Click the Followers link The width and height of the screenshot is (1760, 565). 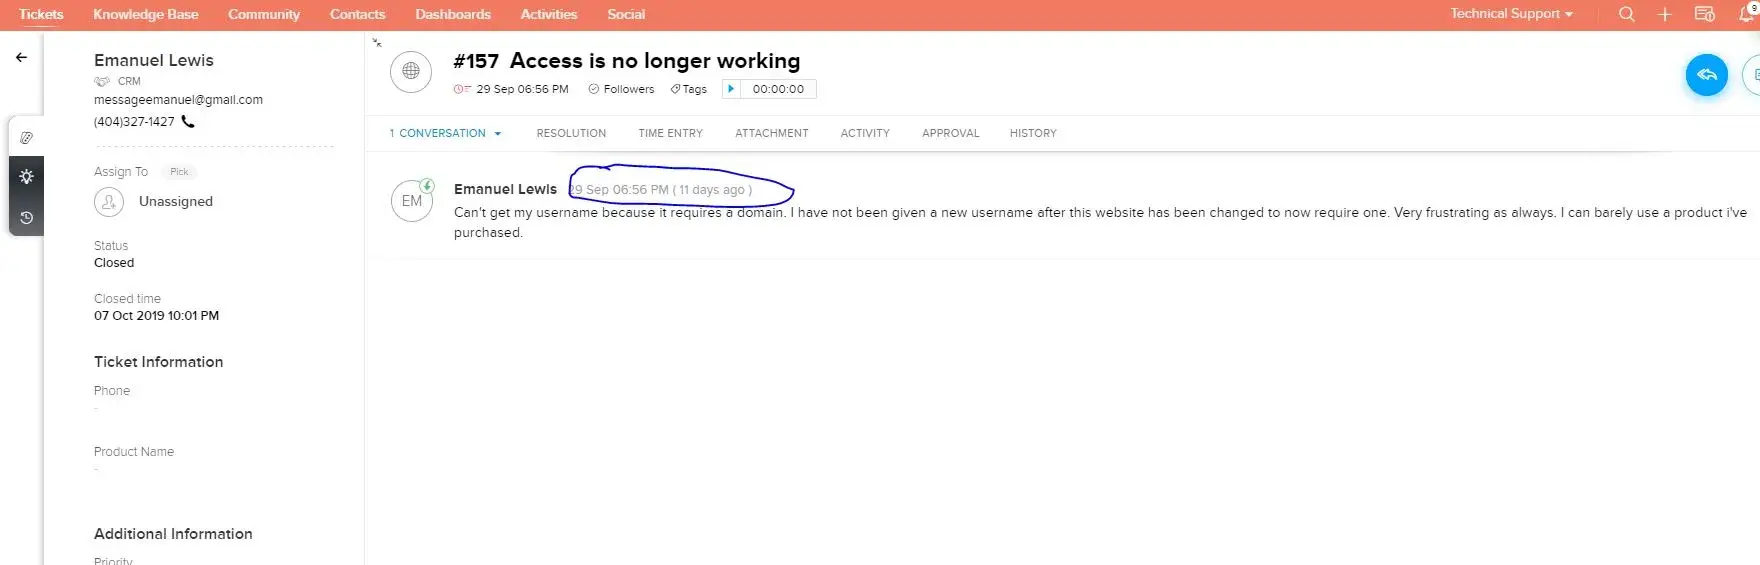click(x=622, y=89)
